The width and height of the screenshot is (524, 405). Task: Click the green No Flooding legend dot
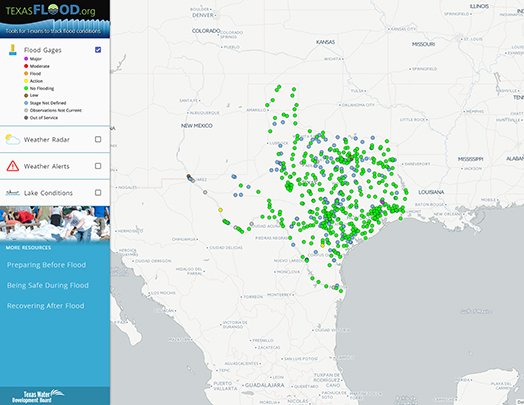click(x=26, y=88)
